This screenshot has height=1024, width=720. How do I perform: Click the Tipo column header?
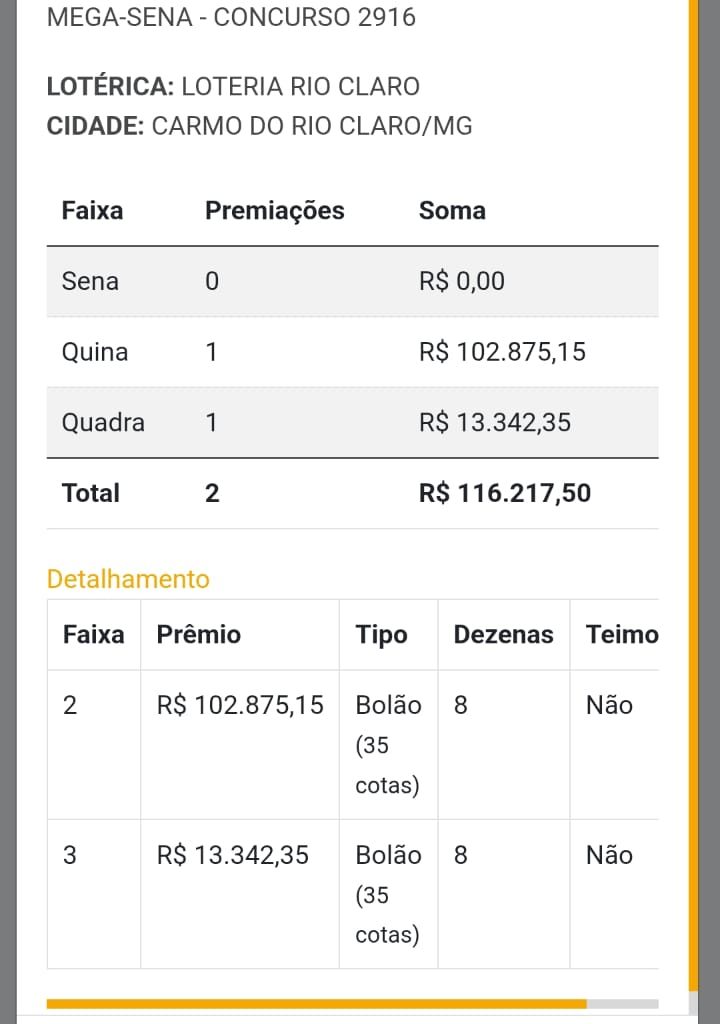tap(381, 634)
